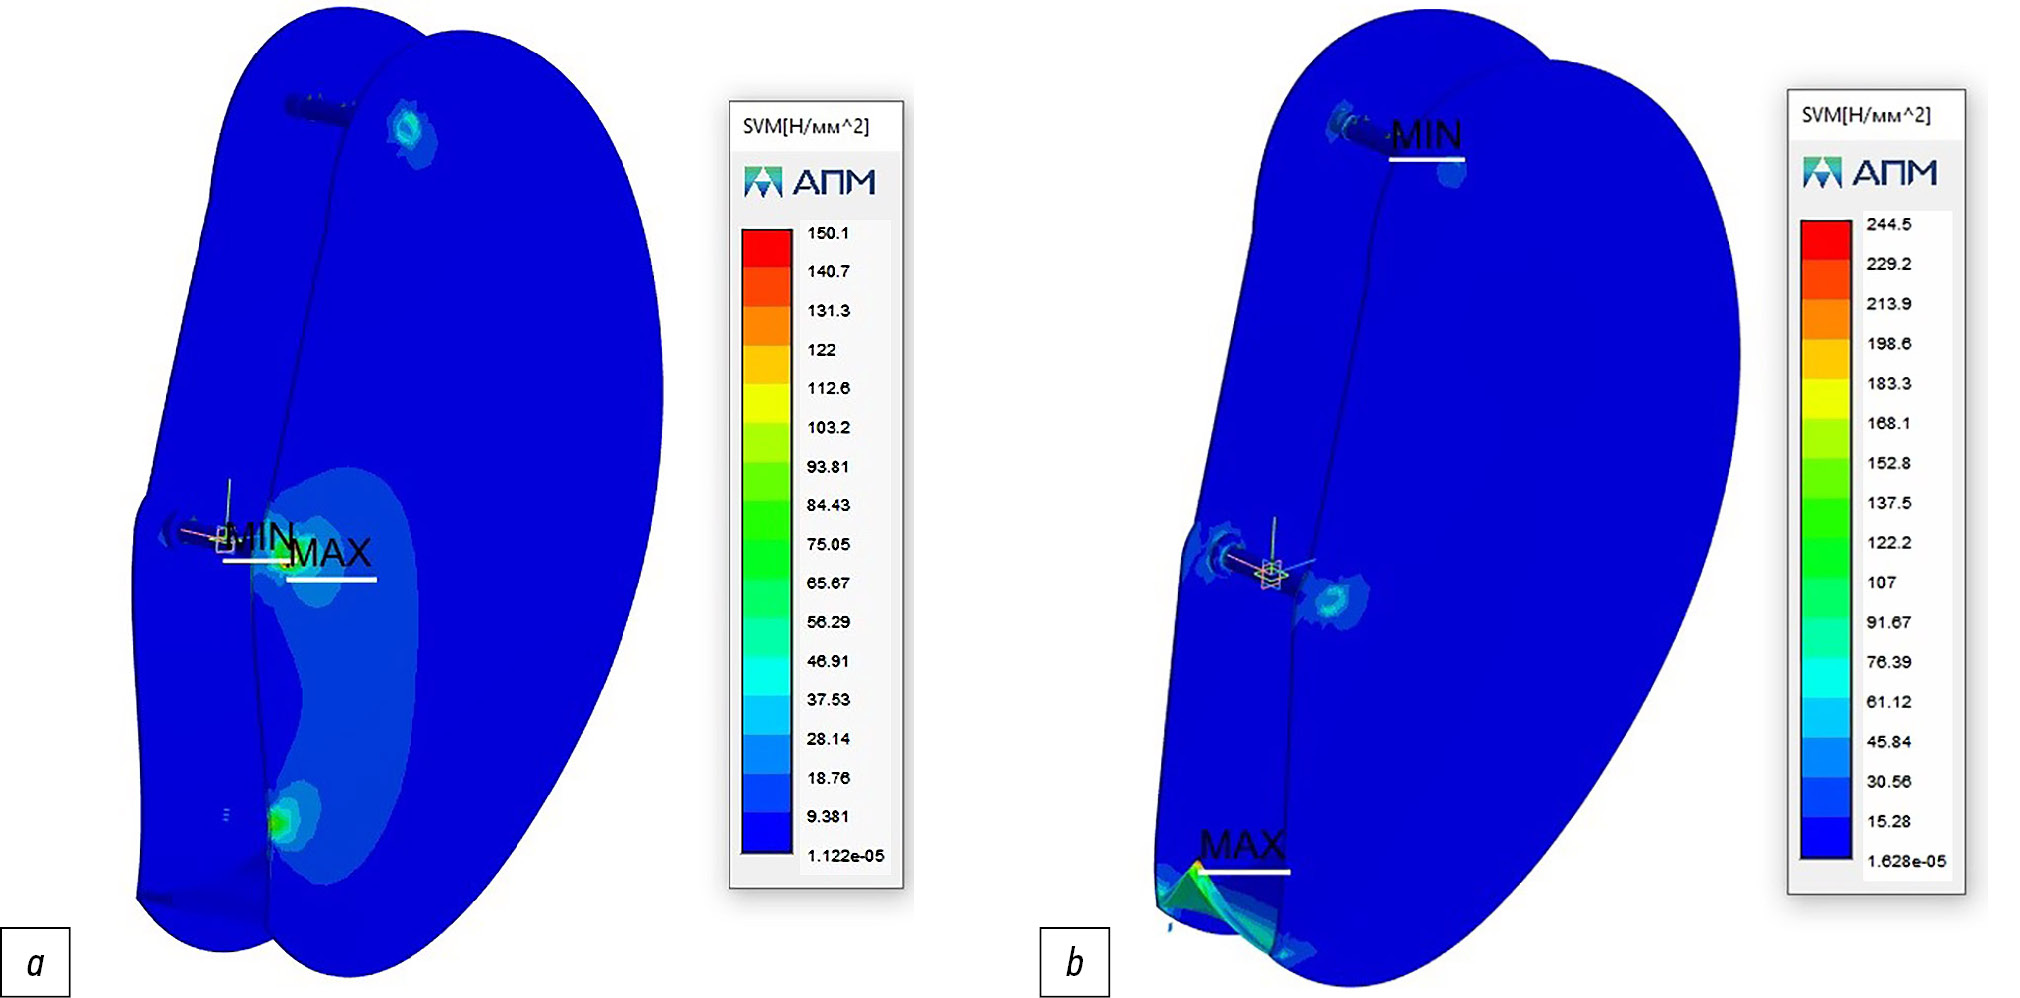Select the coordinate axis triad in plot a
The width and height of the screenshot is (2020, 998).
pos(226,536)
